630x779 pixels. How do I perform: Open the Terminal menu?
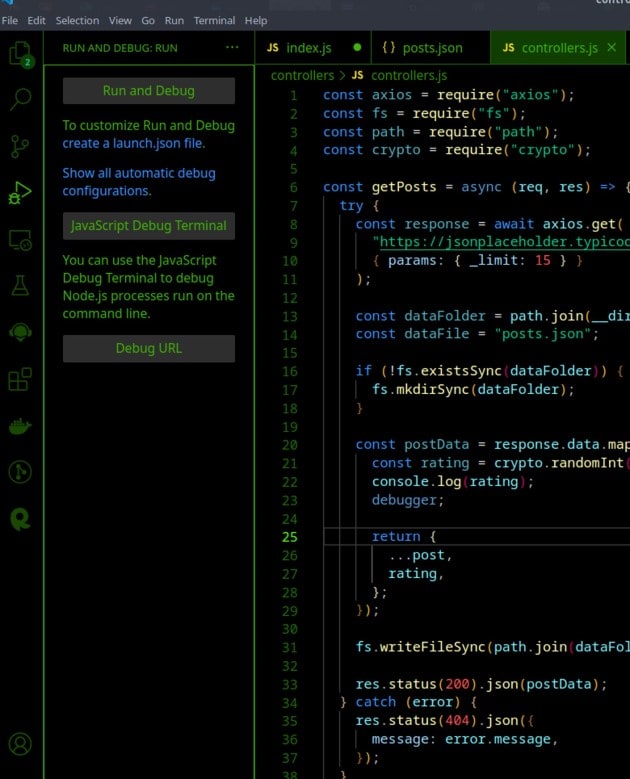click(x=213, y=20)
